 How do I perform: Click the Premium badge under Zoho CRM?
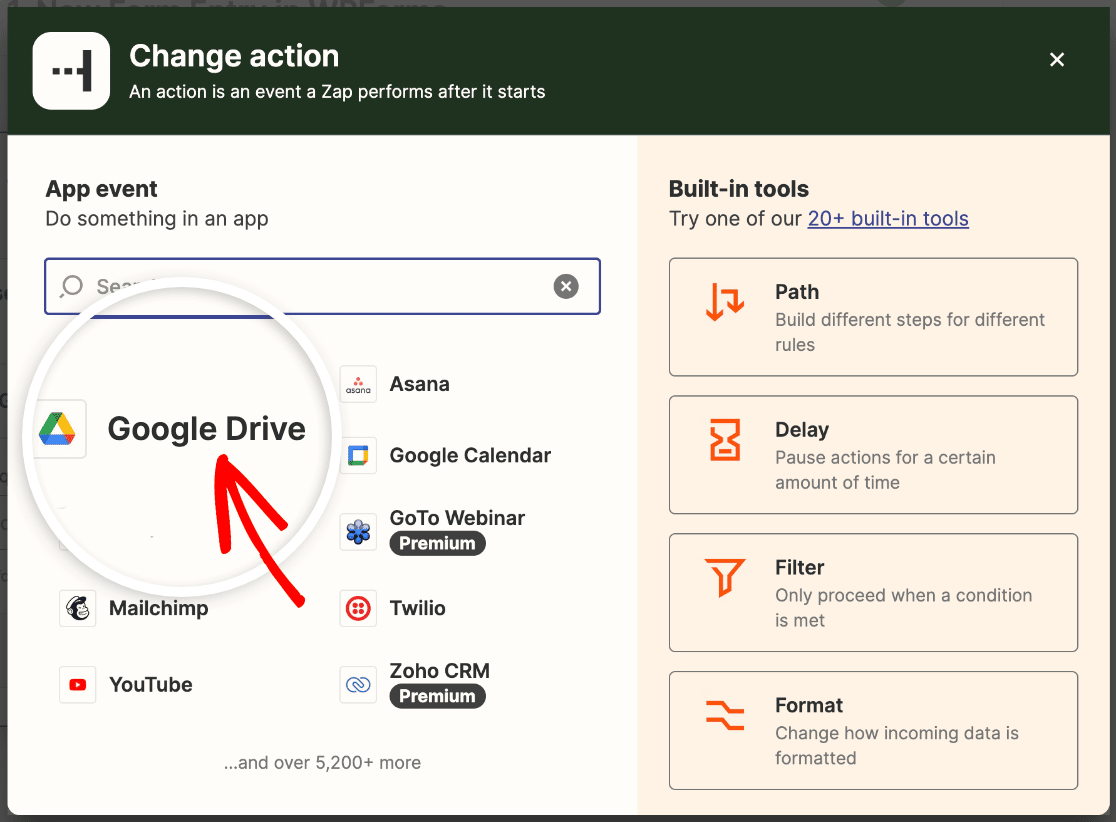point(437,697)
